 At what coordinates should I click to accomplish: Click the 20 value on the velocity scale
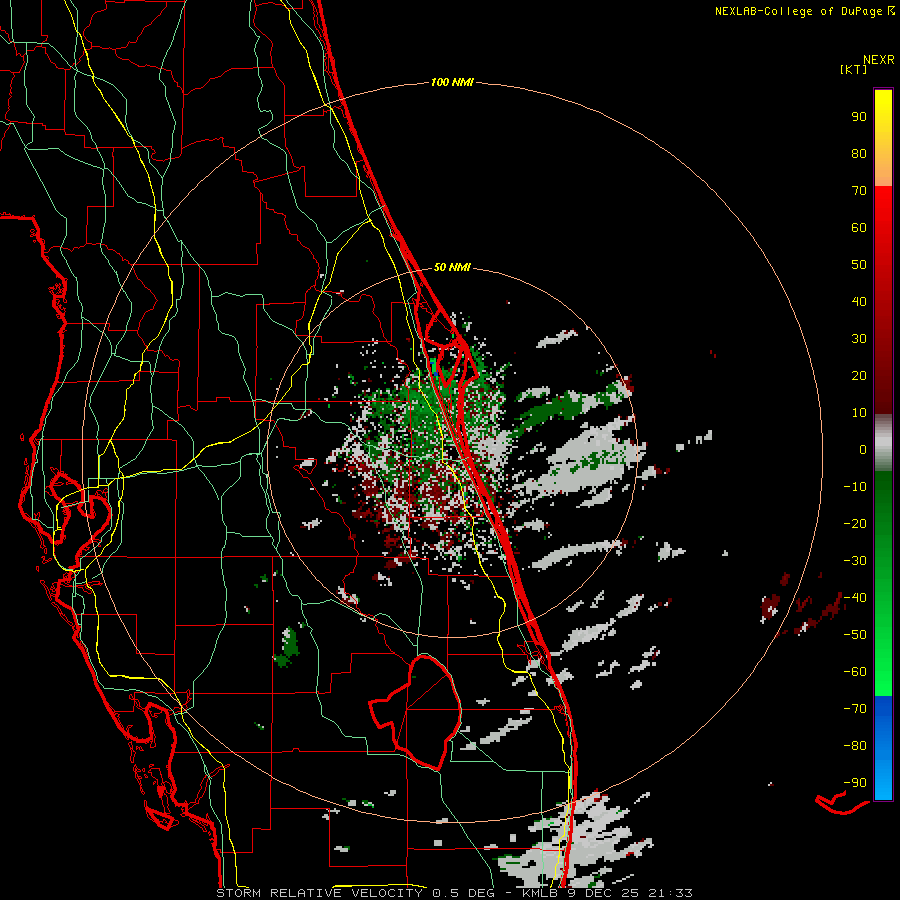coord(859,375)
